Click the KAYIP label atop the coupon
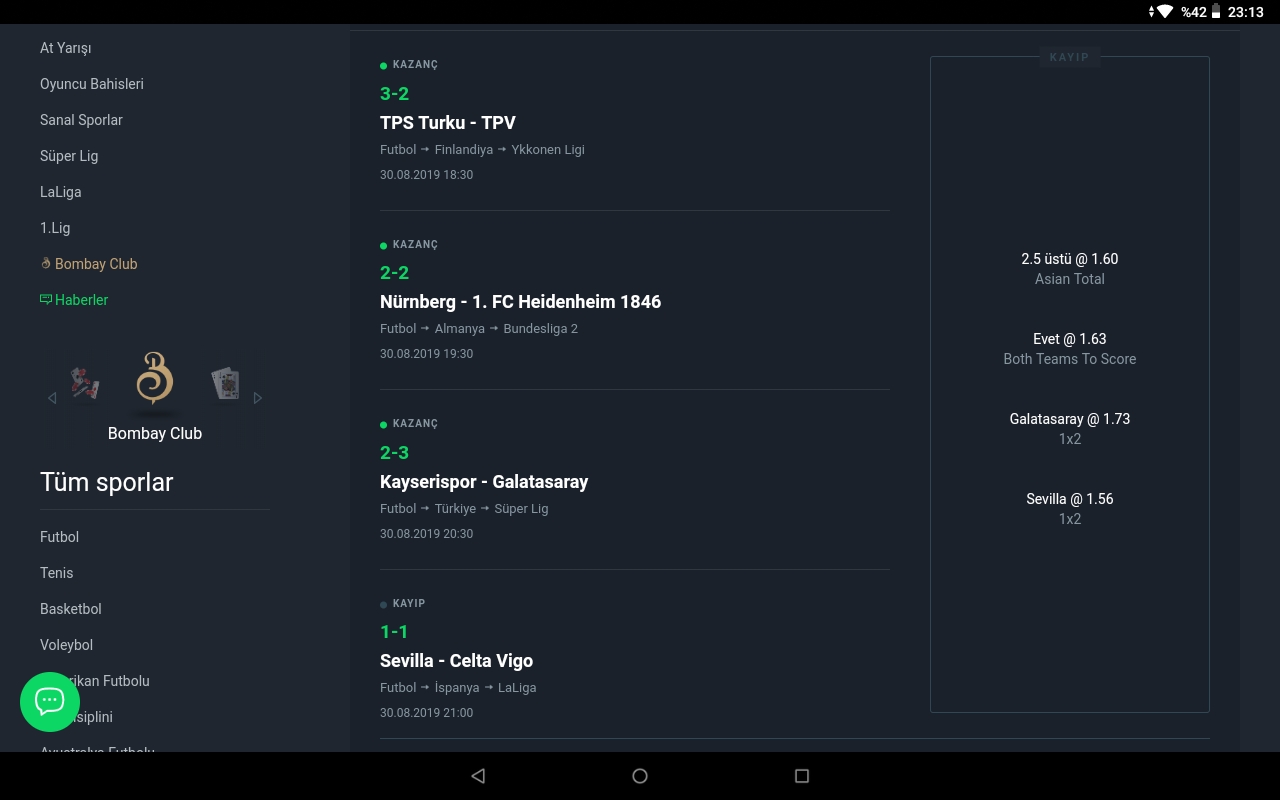The width and height of the screenshot is (1280, 800). (1069, 57)
